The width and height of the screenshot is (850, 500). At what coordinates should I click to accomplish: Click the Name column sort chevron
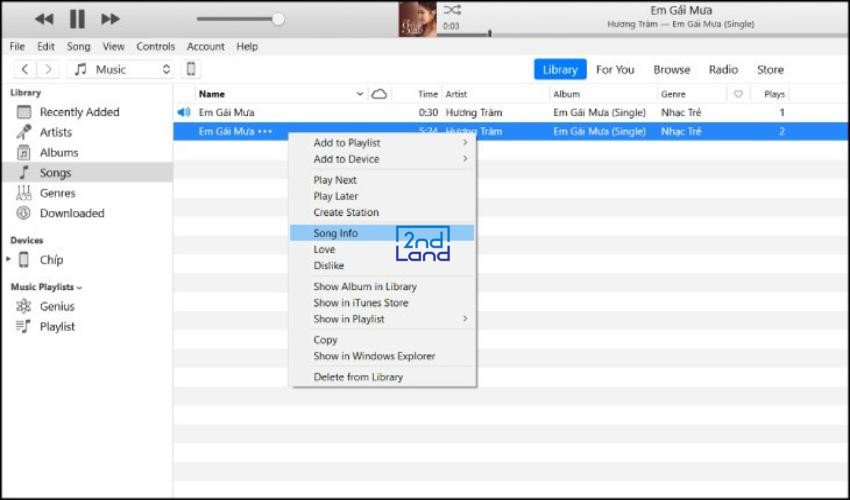click(x=359, y=94)
